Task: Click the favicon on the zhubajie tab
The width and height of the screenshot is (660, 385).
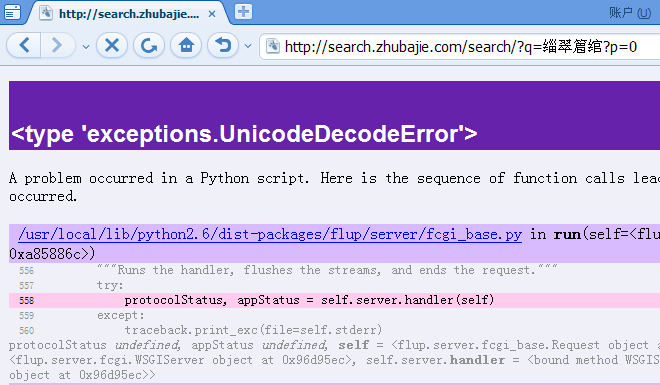Action: click(x=46, y=13)
